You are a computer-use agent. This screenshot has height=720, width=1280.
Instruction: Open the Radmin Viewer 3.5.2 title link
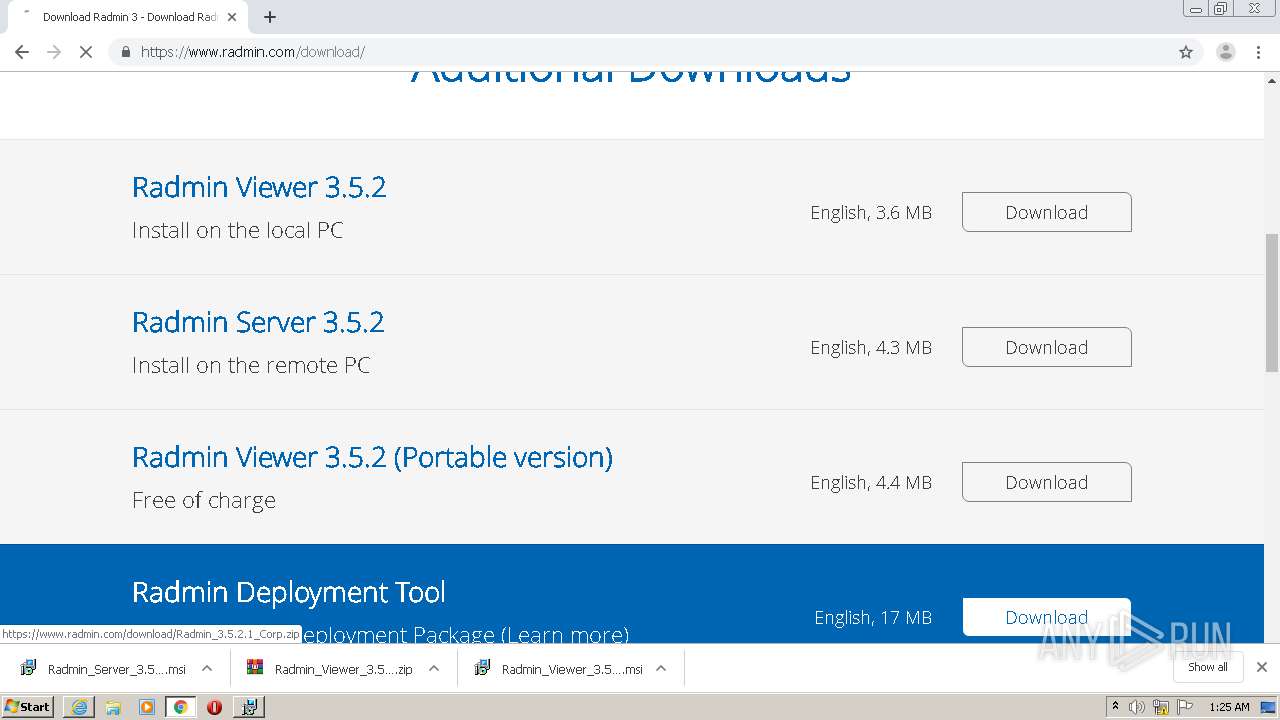click(x=259, y=187)
